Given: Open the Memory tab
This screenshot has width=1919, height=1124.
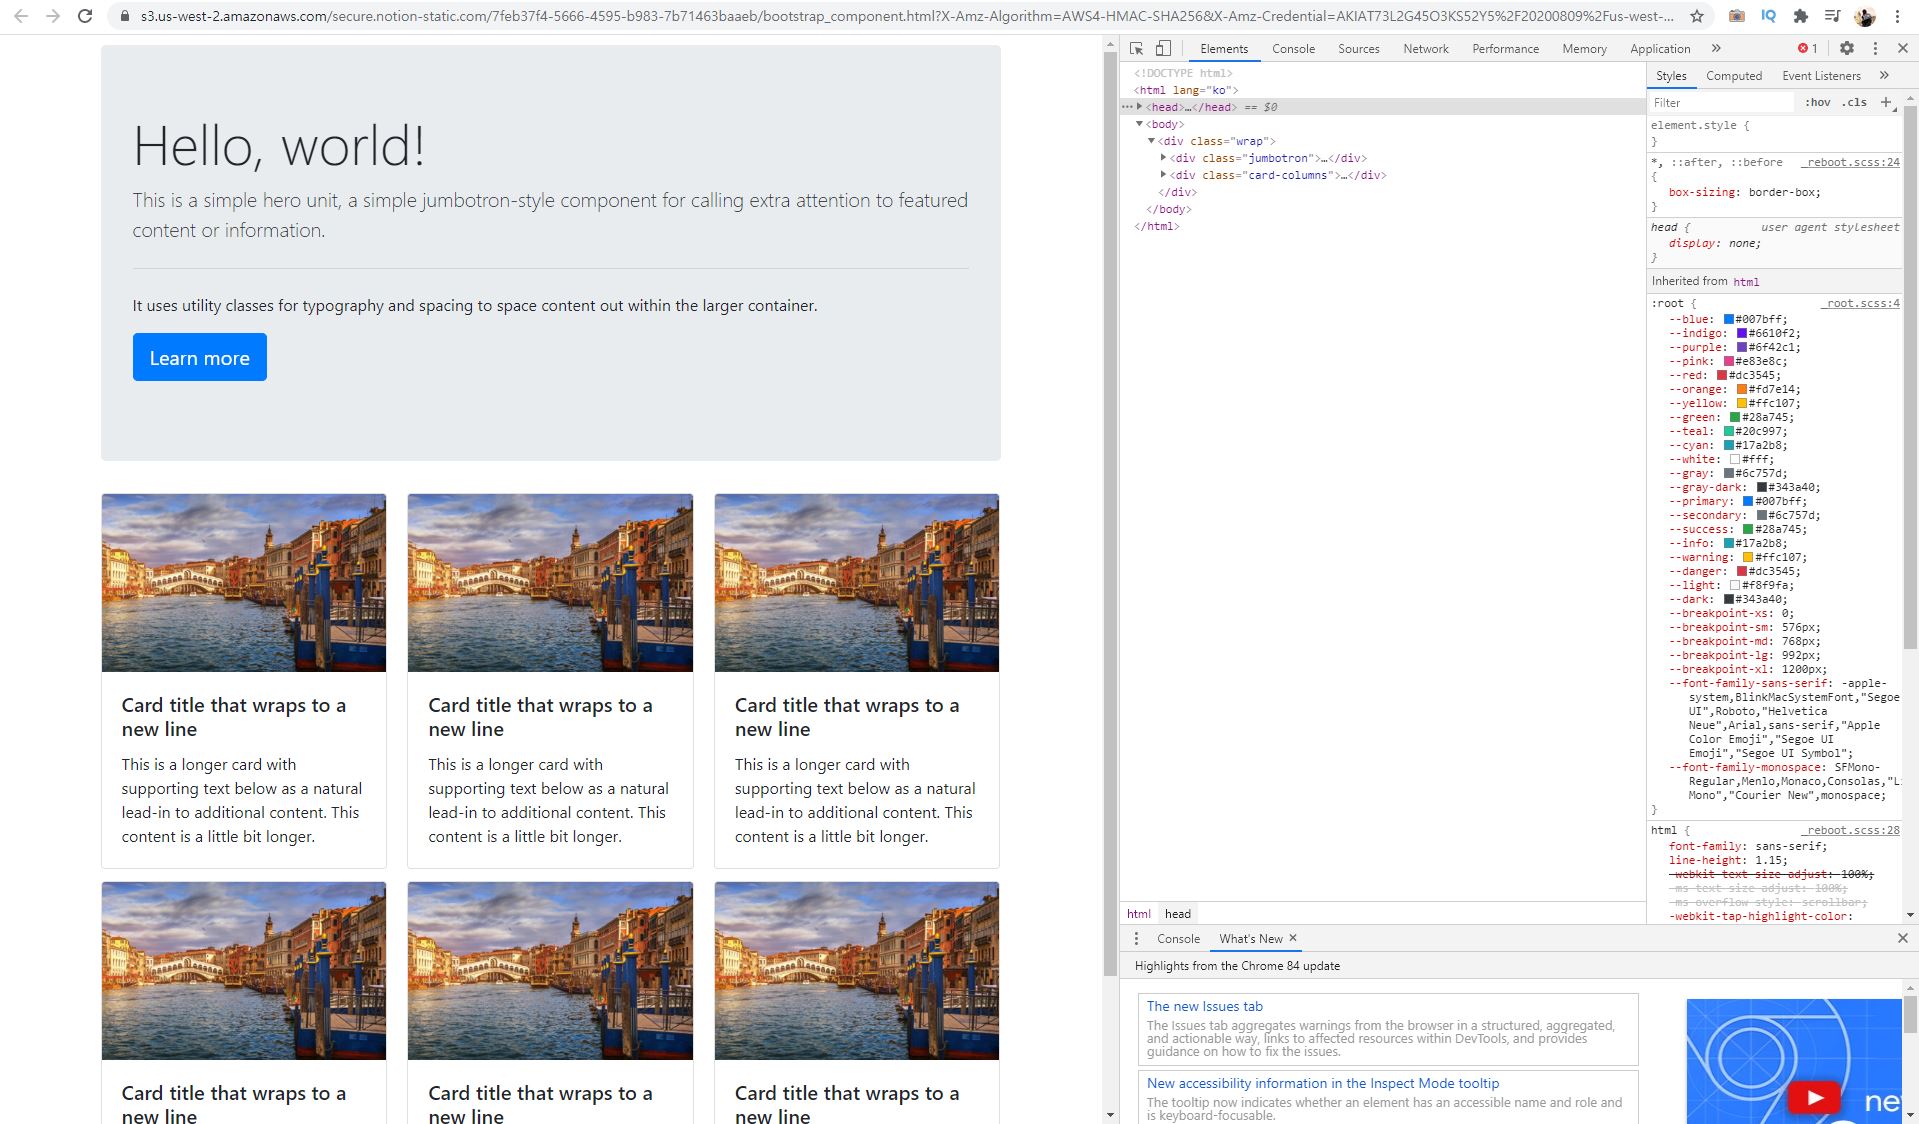Looking at the screenshot, I should point(1584,48).
